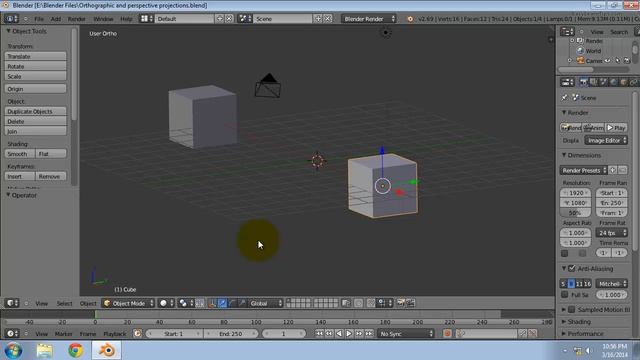The width and height of the screenshot is (640, 360).
Task: Open the Global orientation dropdown
Action: [266, 303]
